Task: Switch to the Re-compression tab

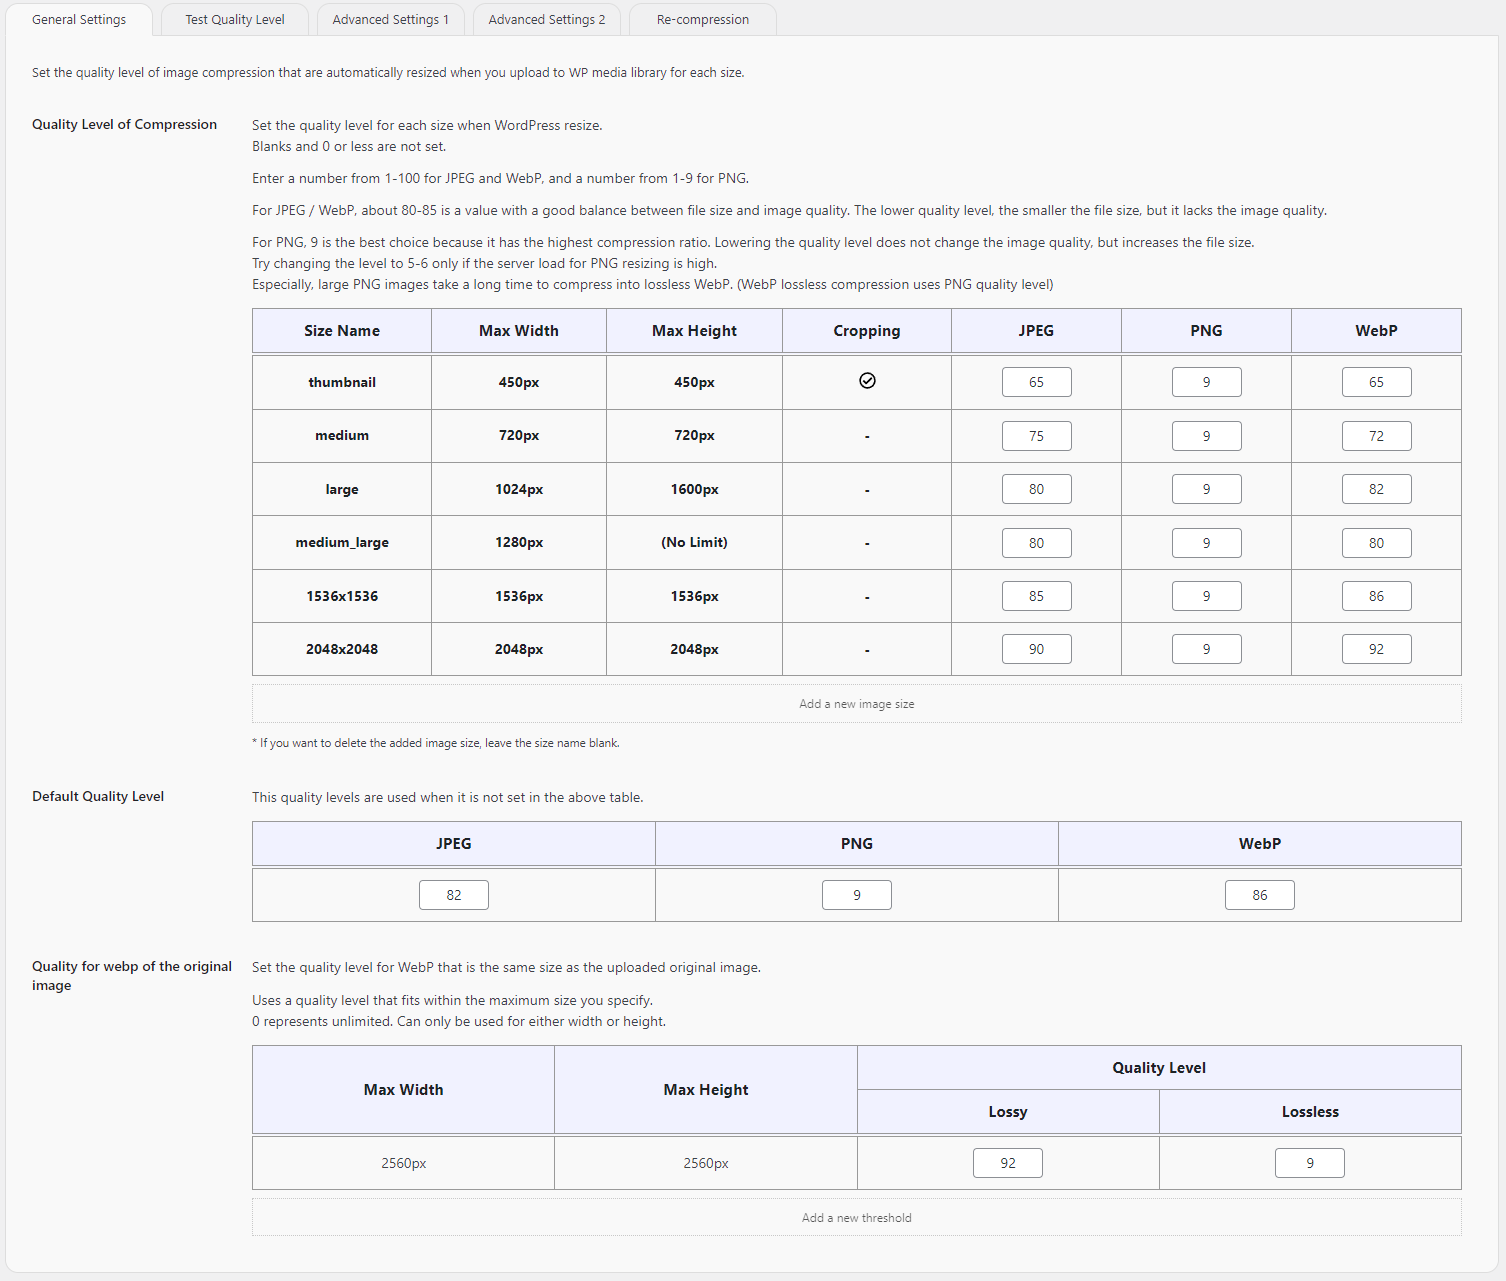Action: pos(703,20)
